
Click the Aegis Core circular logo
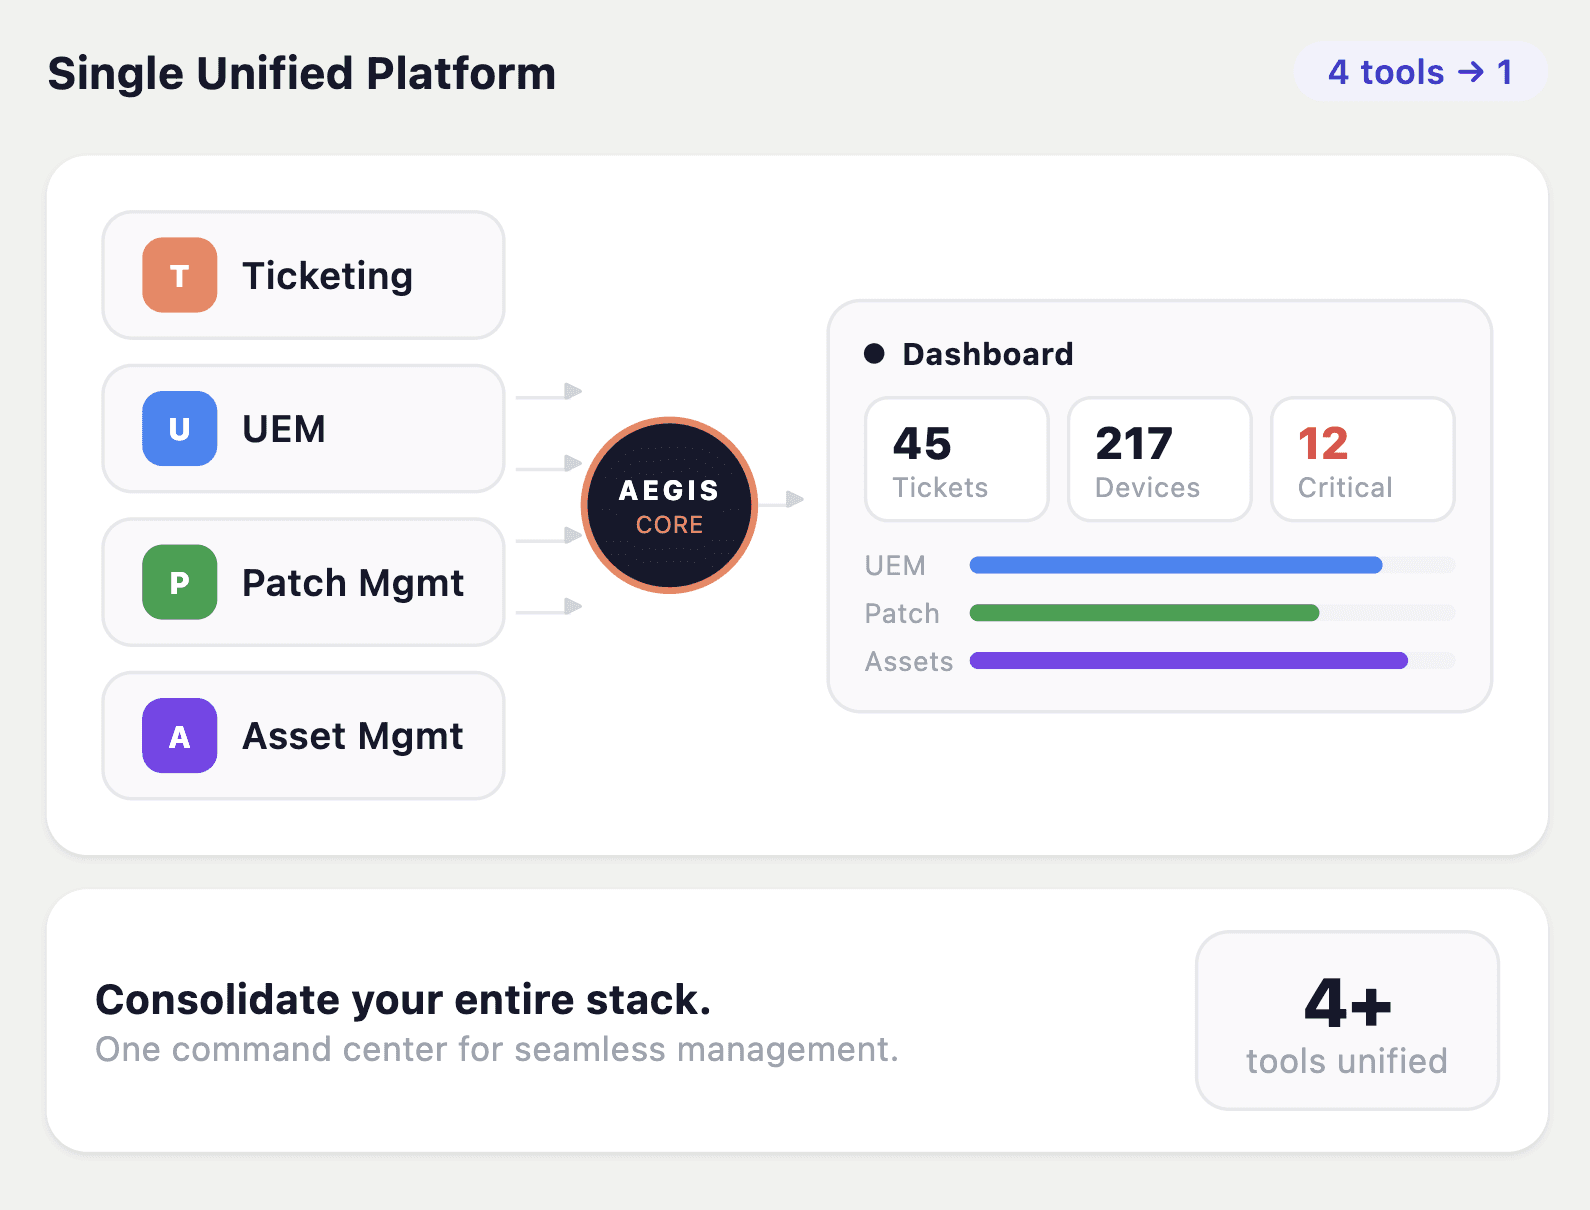(669, 505)
